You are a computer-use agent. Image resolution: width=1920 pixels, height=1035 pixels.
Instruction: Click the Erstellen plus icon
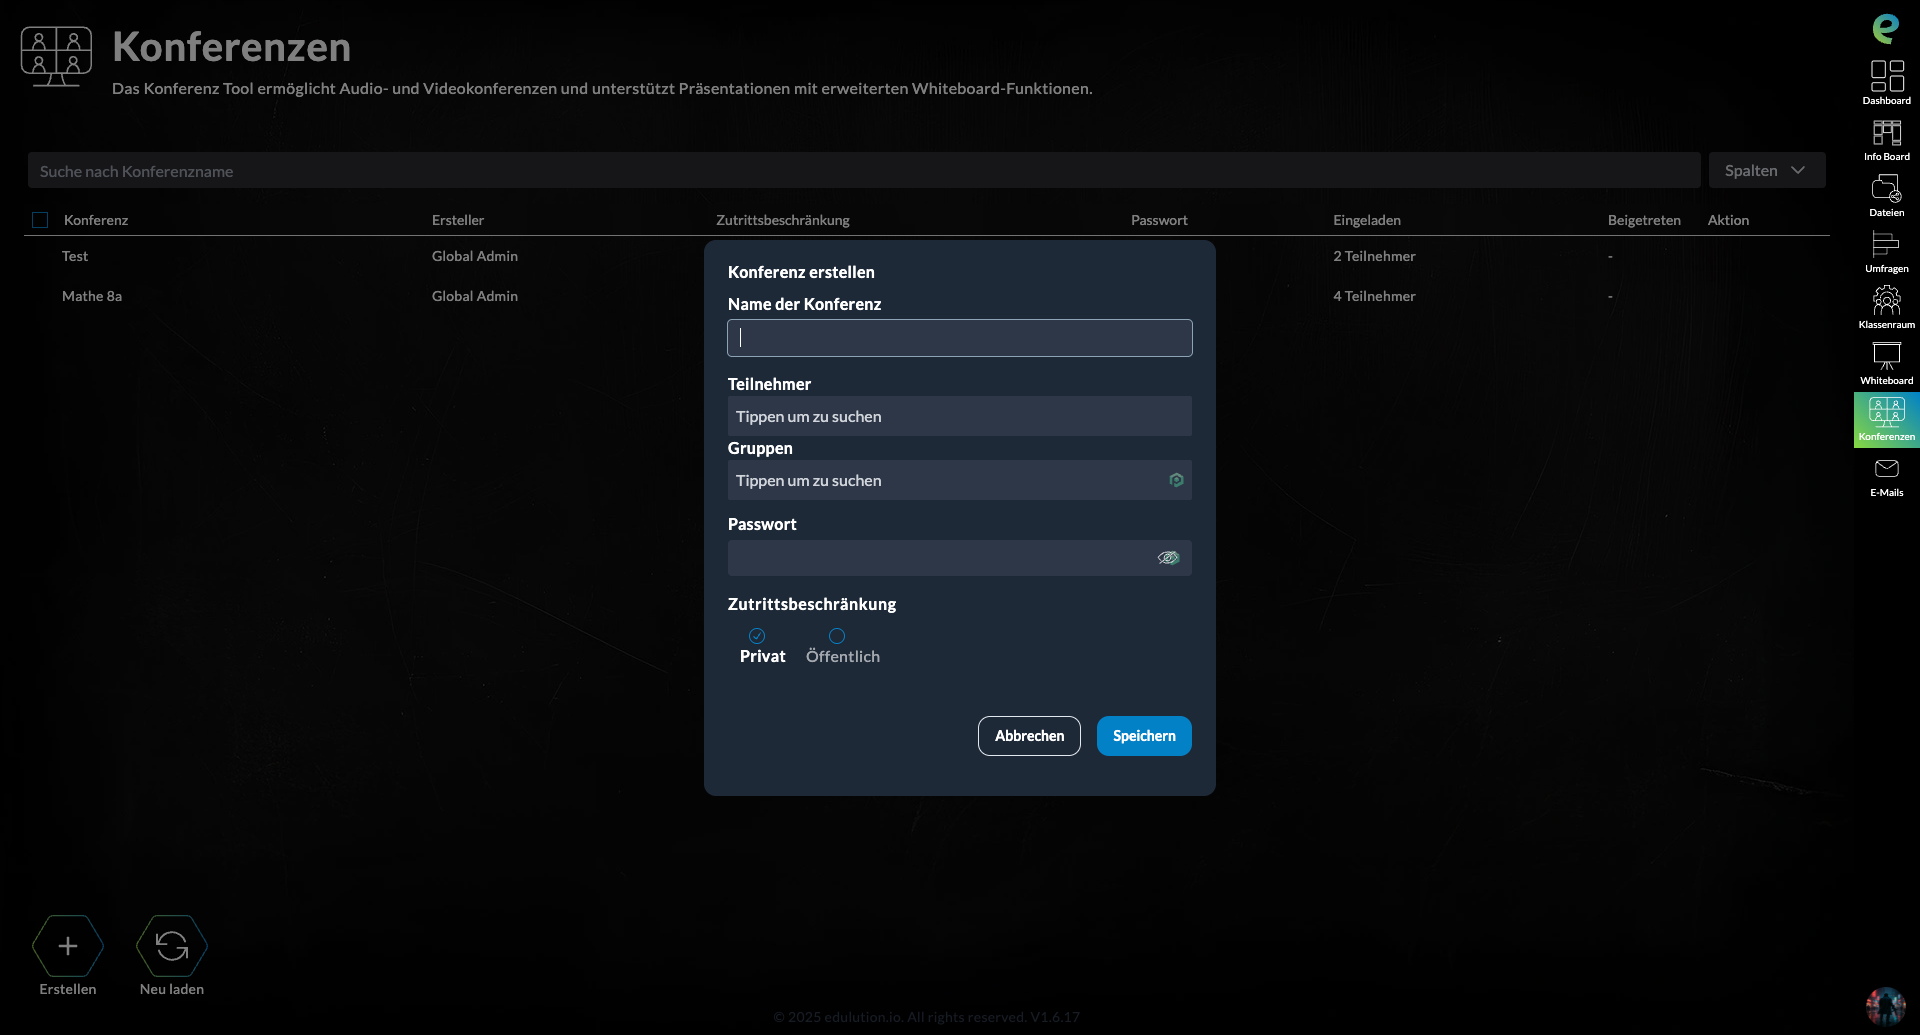[68, 946]
